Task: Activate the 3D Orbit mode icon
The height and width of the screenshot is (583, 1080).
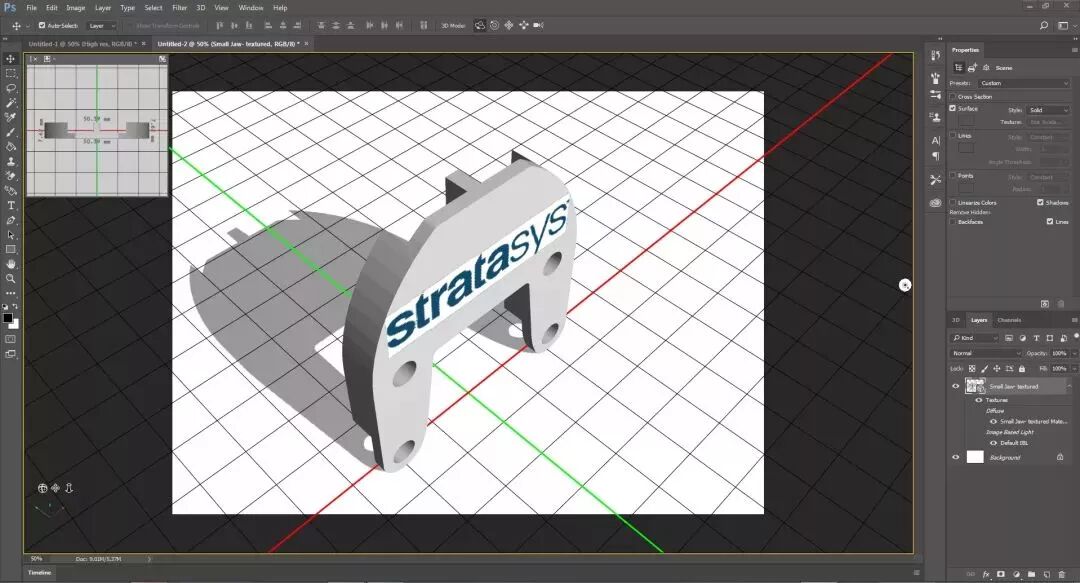Action: (x=479, y=25)
